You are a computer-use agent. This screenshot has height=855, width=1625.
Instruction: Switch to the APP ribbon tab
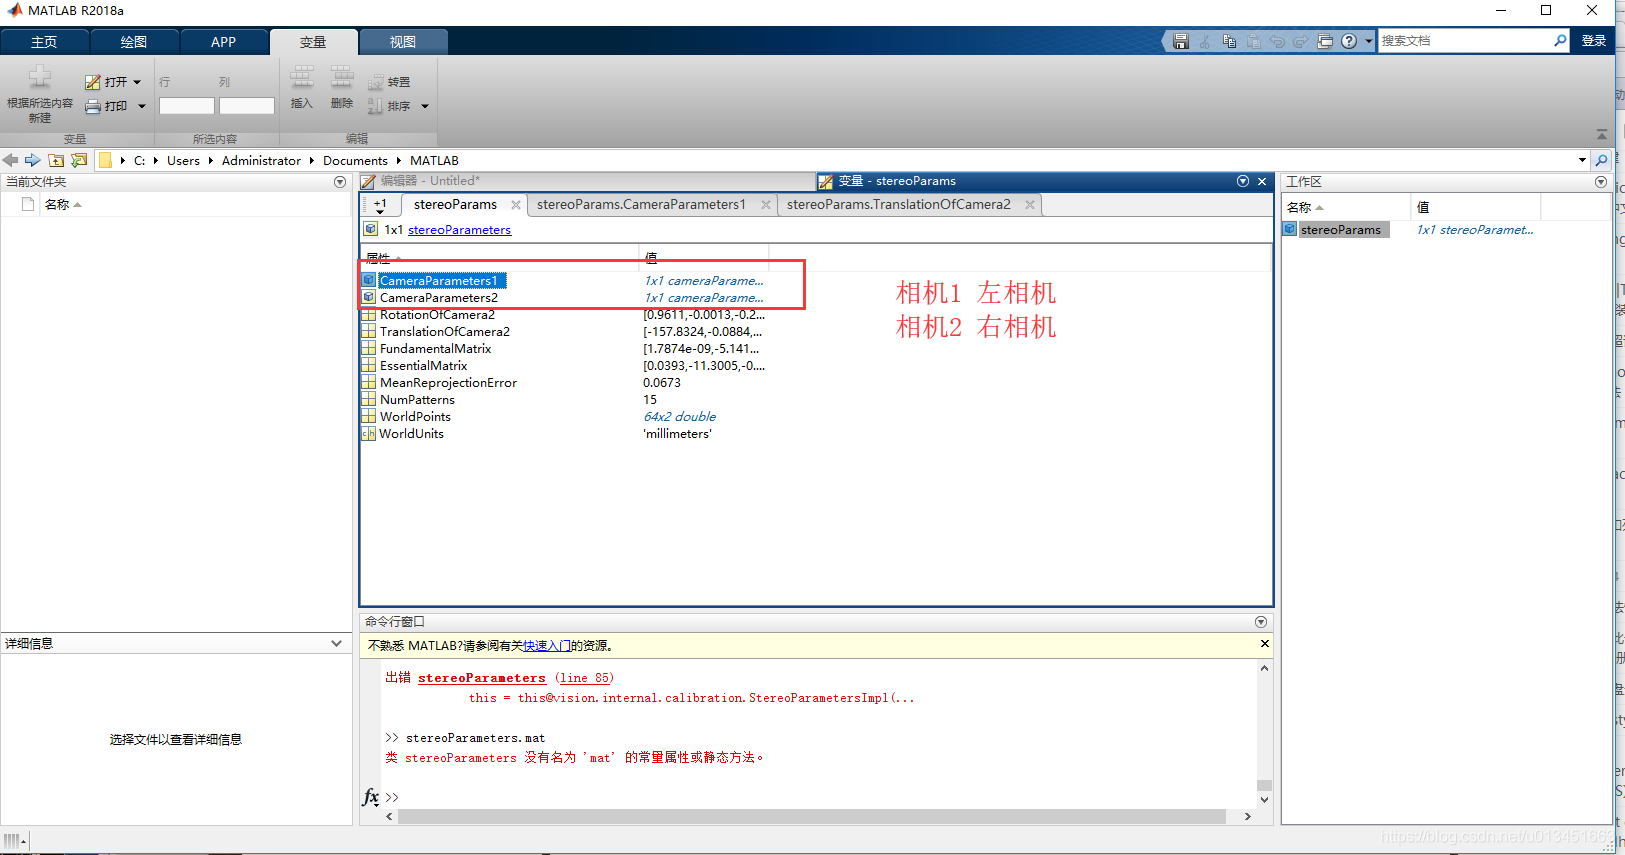click(224, 42)
